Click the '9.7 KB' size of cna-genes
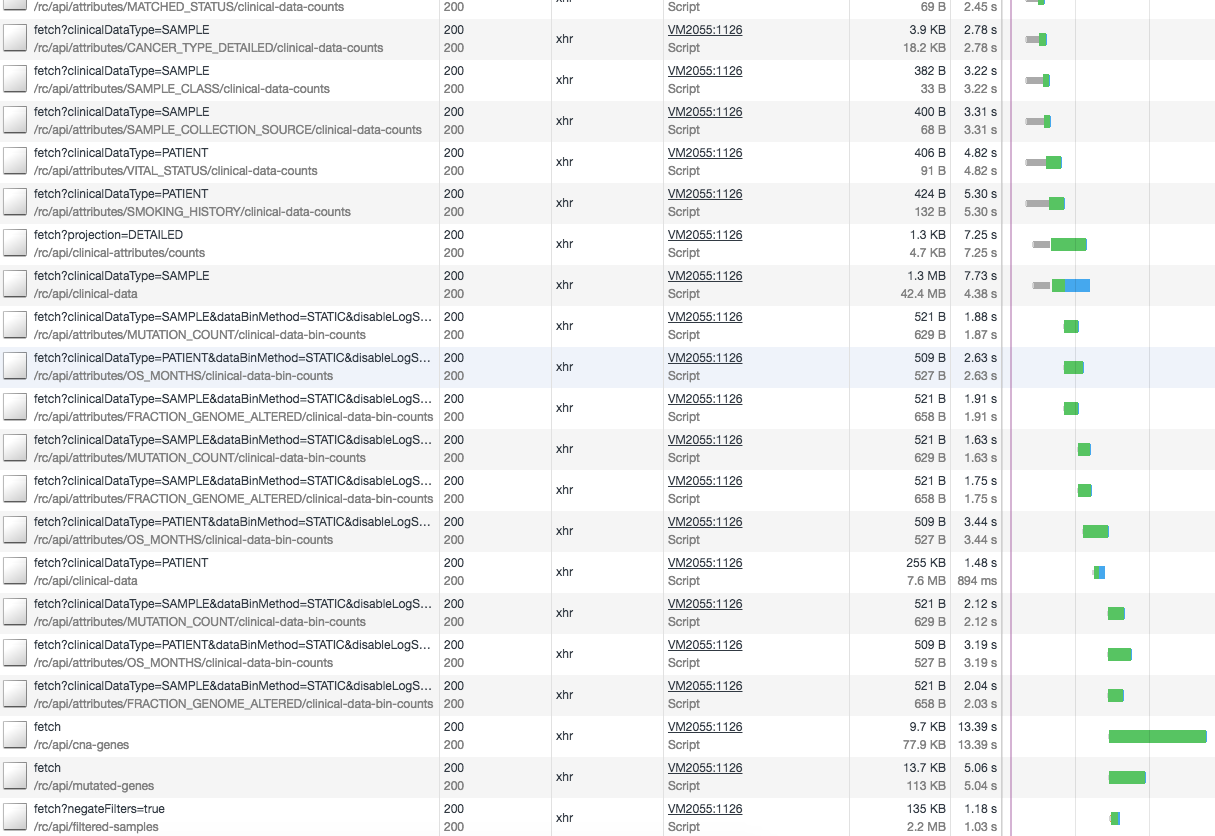The height and width of the screenshot is (836, 1215). (x=928, y=727)
